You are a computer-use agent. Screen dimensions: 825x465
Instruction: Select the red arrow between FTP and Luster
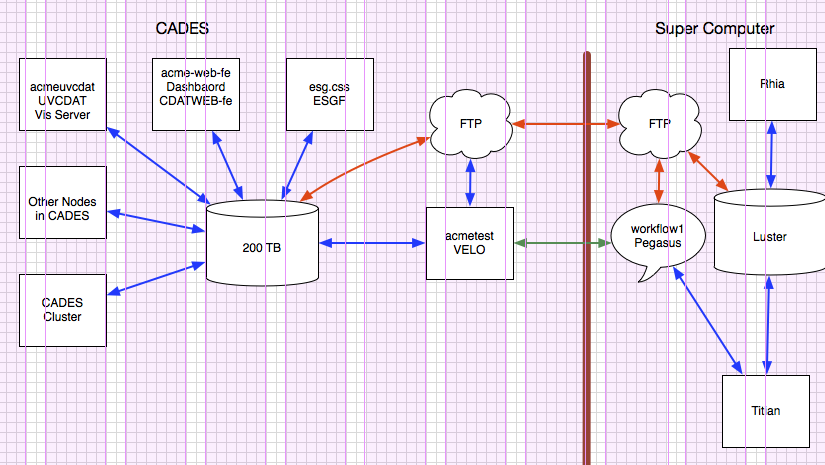(708, 171)
